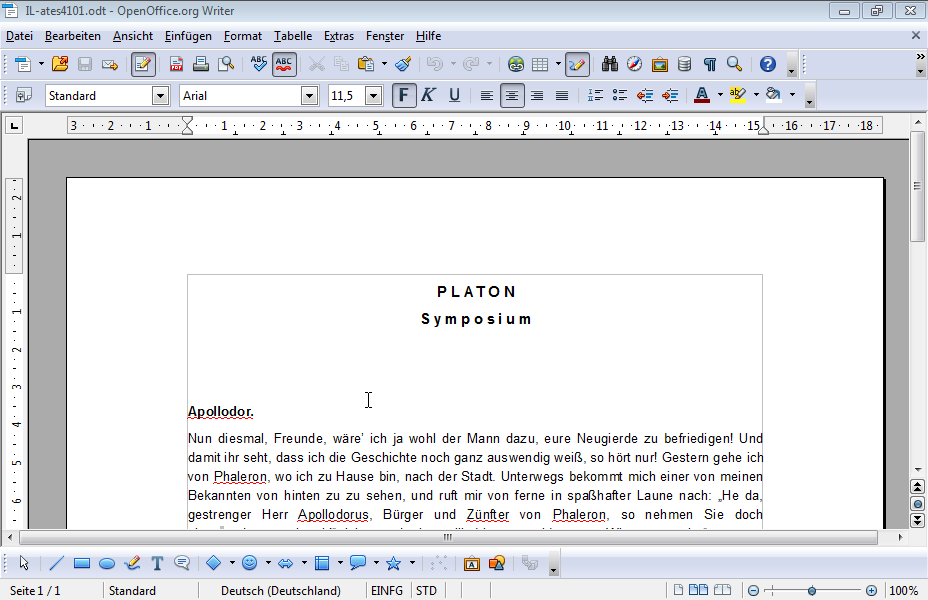This screenshot has height=600, width=928.
Task: Turn numbering on with the numbered list icon
Action: (x=595, y=95)
